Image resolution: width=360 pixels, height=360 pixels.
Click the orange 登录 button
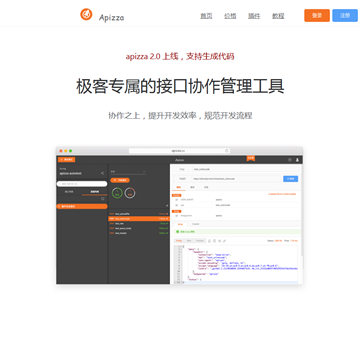(x=317, y=15)
